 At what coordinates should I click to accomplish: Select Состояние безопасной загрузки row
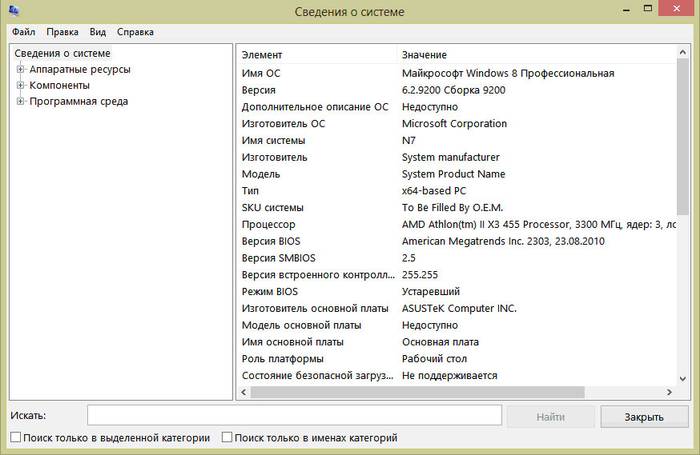(457, 376)
